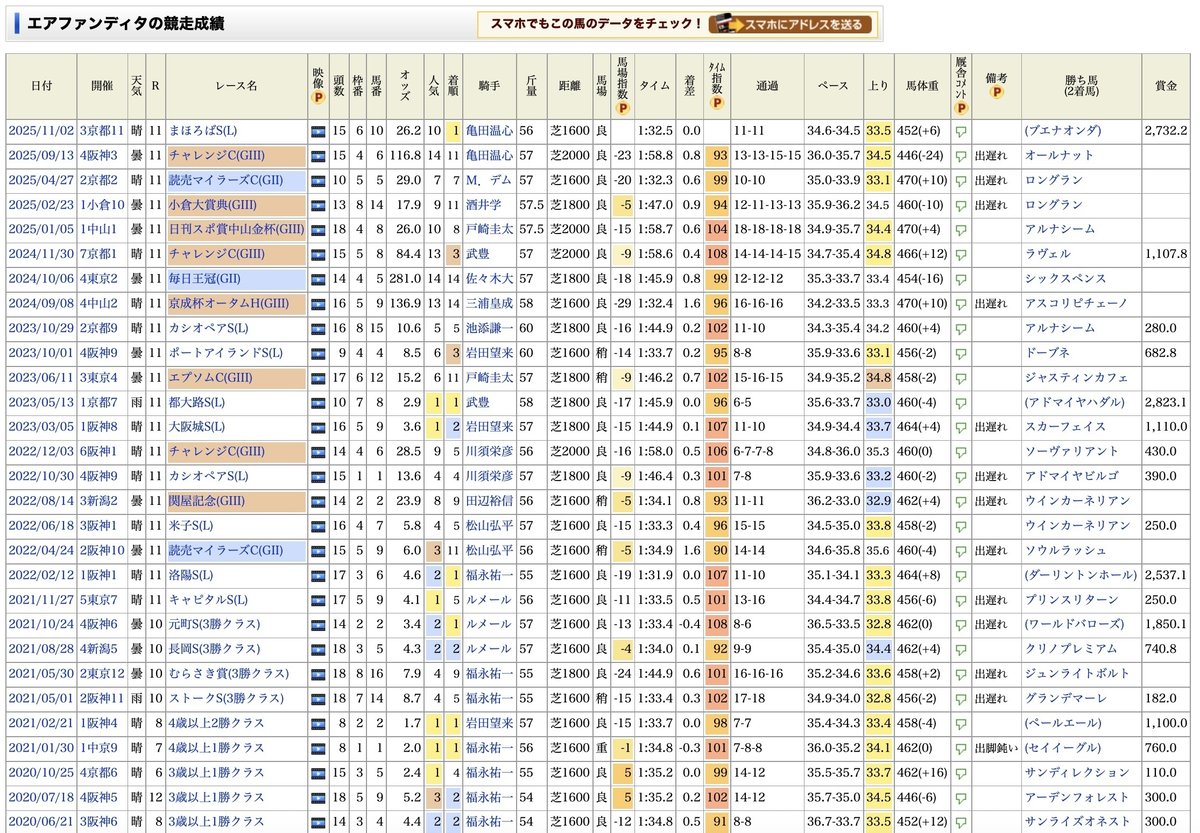Image resolution: width=1200 pixels, height=833 pixels.
Task: Open venue link 4中山2
Action: click(99, 303)
